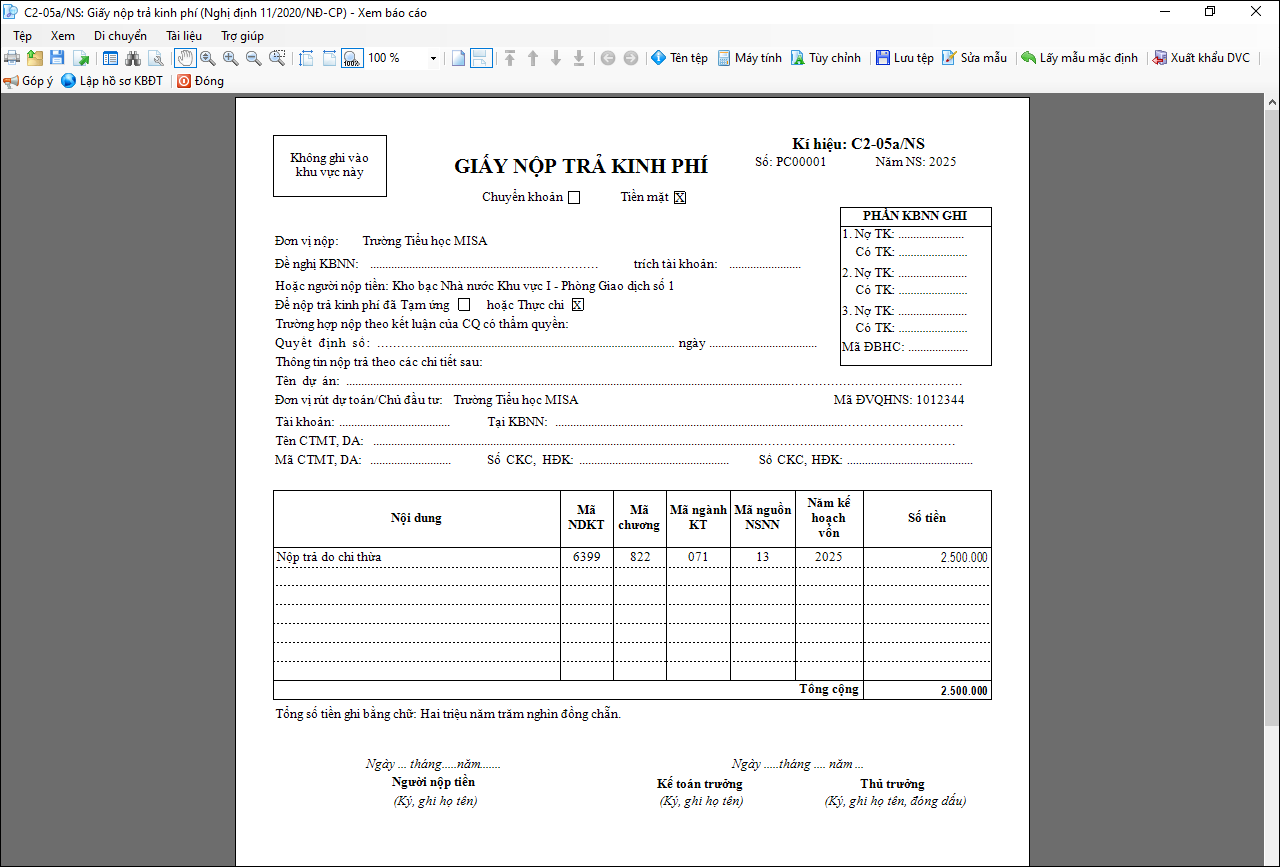Click Lập hồ sơ KBĐT button
Image resolution: width=1280 pixels, height=867 pixels.
click(x=112, y=81)
